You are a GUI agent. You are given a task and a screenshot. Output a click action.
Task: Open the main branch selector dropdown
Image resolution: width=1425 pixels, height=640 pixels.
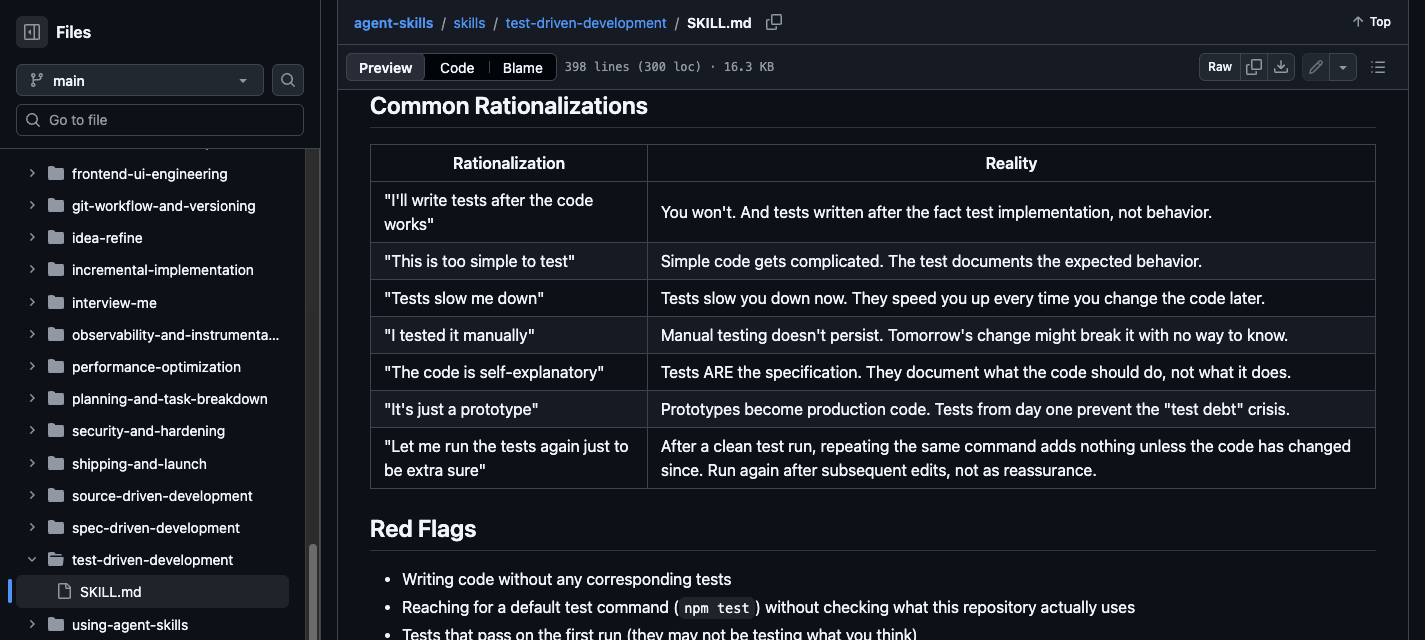(x=140, y=80)
